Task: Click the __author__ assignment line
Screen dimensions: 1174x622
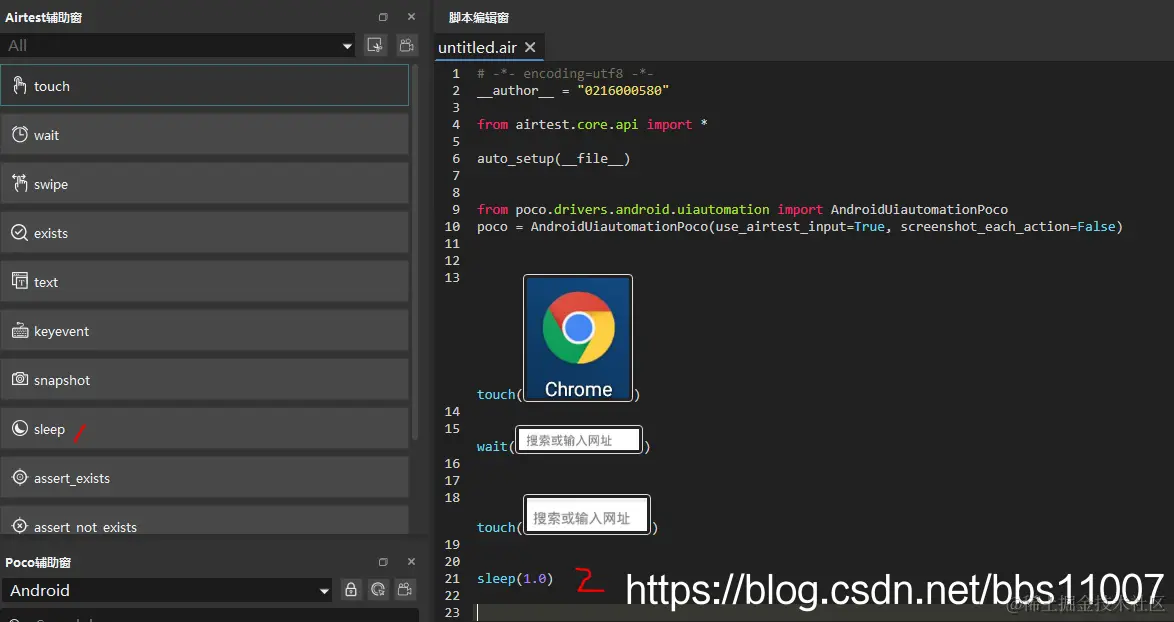Action: click(573, 91)
